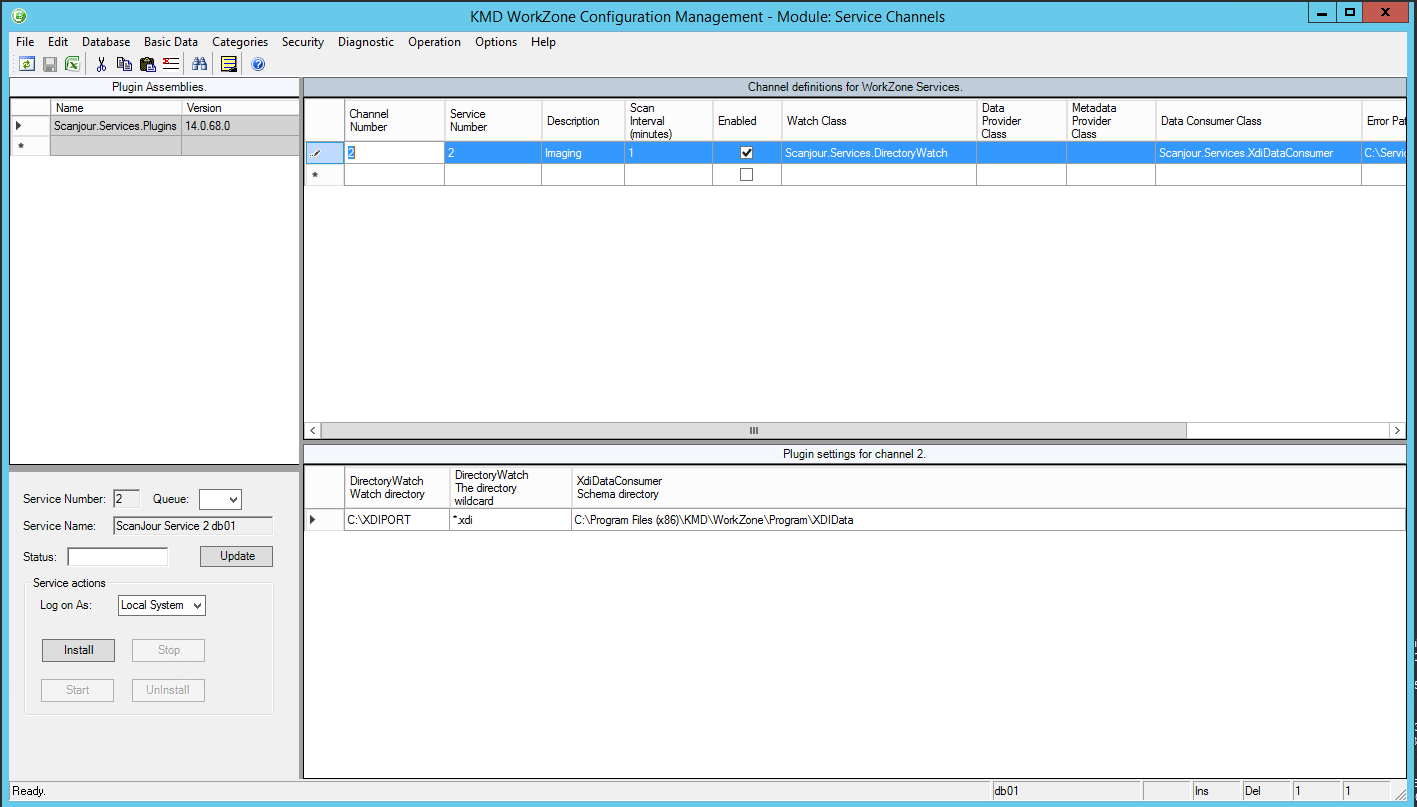Click the Metadata Provider Class column header
Image resolution: width=1417 pixels, height=807 pixels.
1111,121
